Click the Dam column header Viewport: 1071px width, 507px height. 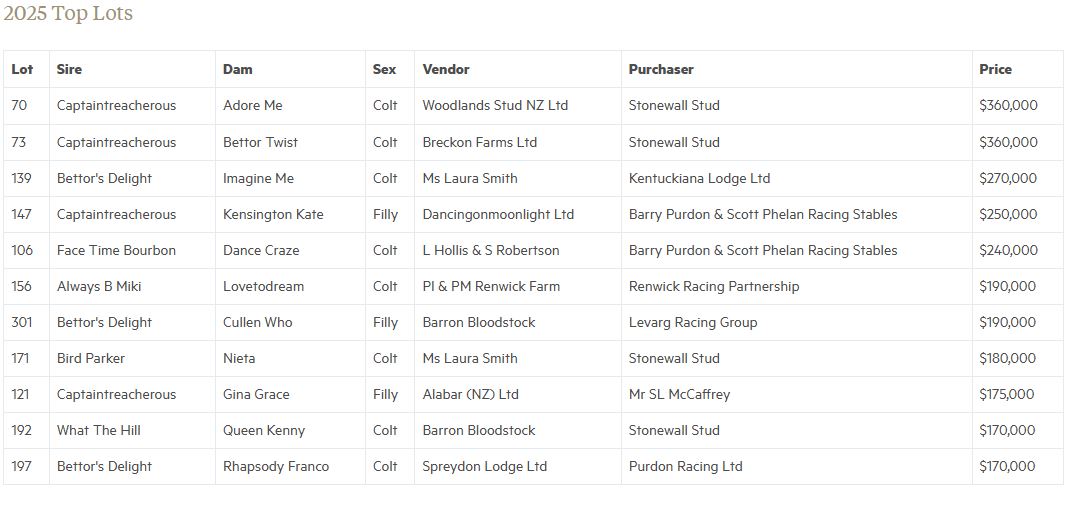pos(238,69)
